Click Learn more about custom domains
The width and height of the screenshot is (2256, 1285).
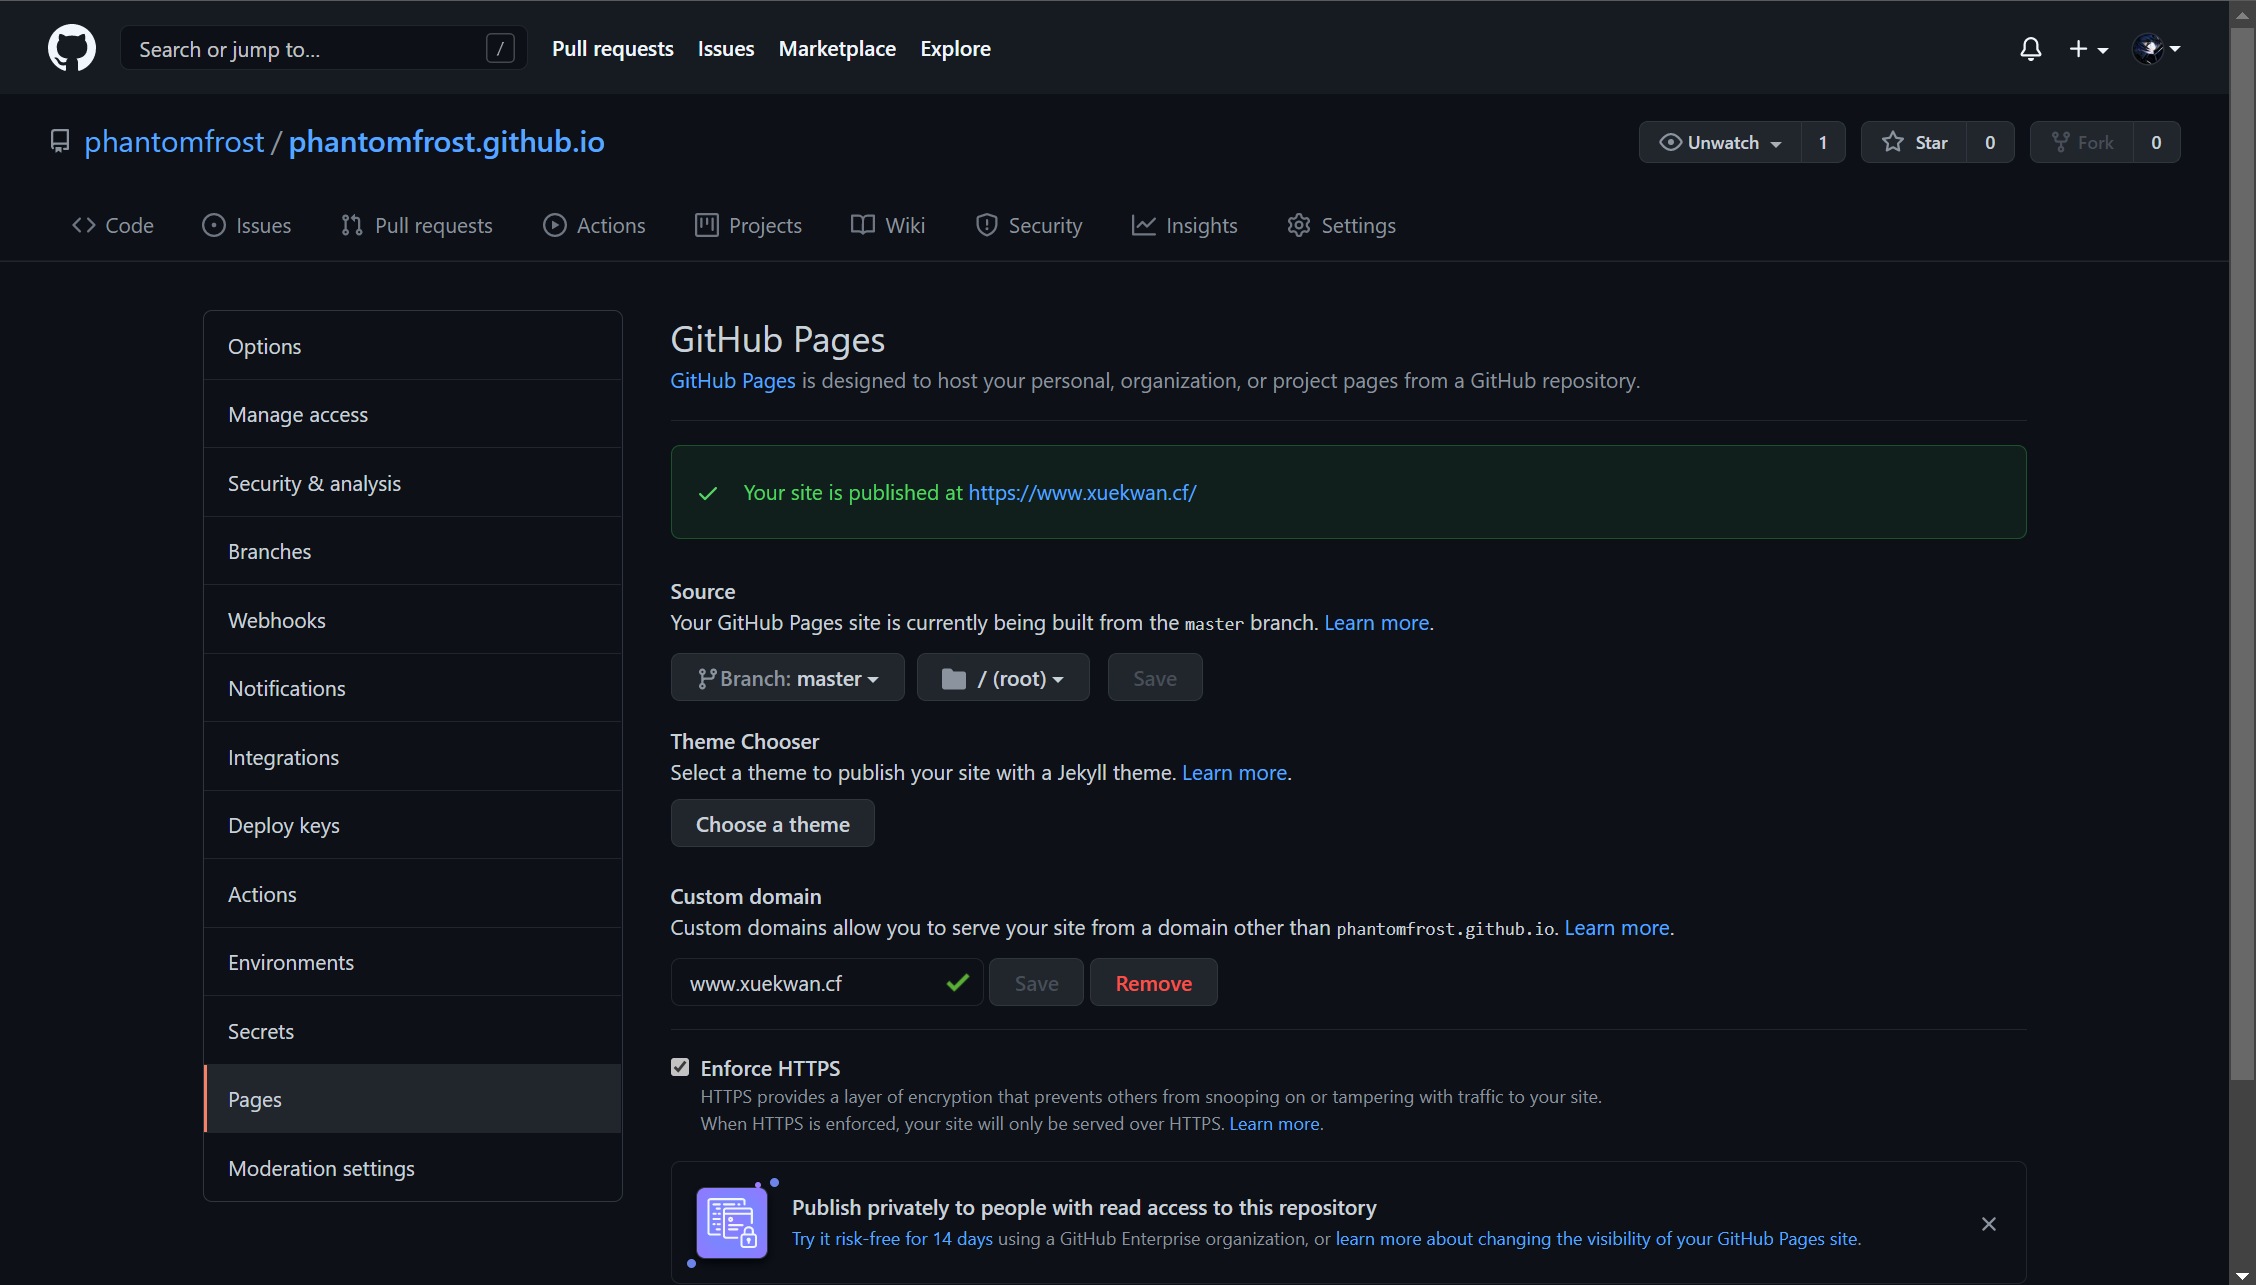1617,928
